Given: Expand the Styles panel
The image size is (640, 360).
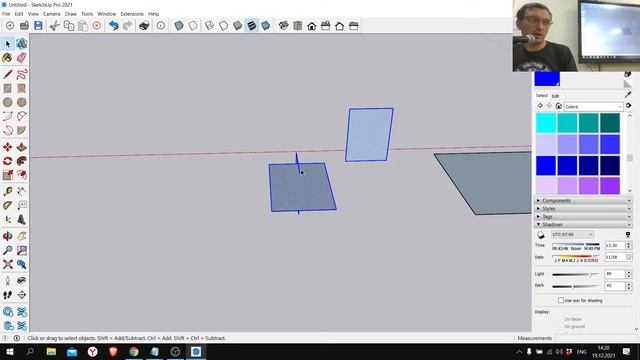Looking at the screenshot, I should point(583,209).
